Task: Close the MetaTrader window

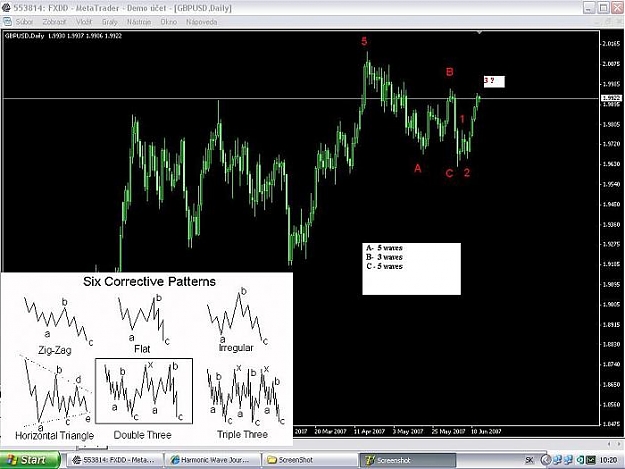Action: pyautogui.click(x=618, y=8)
